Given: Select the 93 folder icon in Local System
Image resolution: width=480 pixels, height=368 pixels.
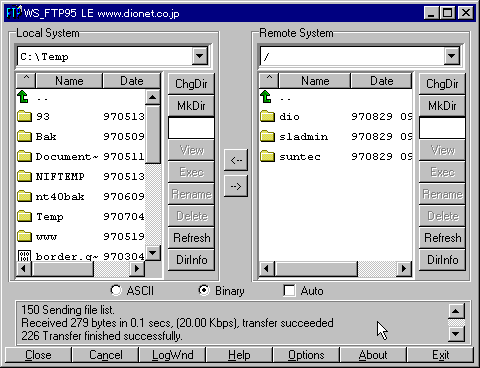Looking at the screenshot, I should 24,116.
